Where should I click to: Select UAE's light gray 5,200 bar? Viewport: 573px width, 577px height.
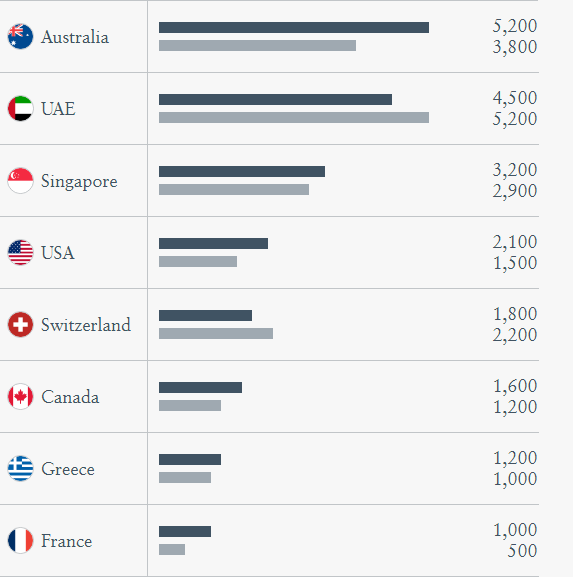[294, 118]
